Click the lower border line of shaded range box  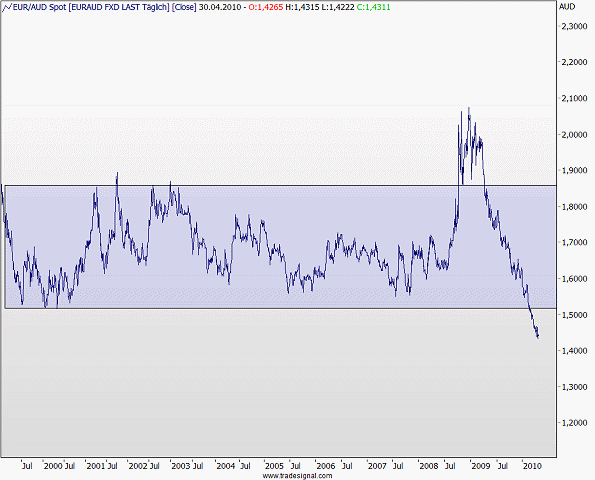click(280, 308)
